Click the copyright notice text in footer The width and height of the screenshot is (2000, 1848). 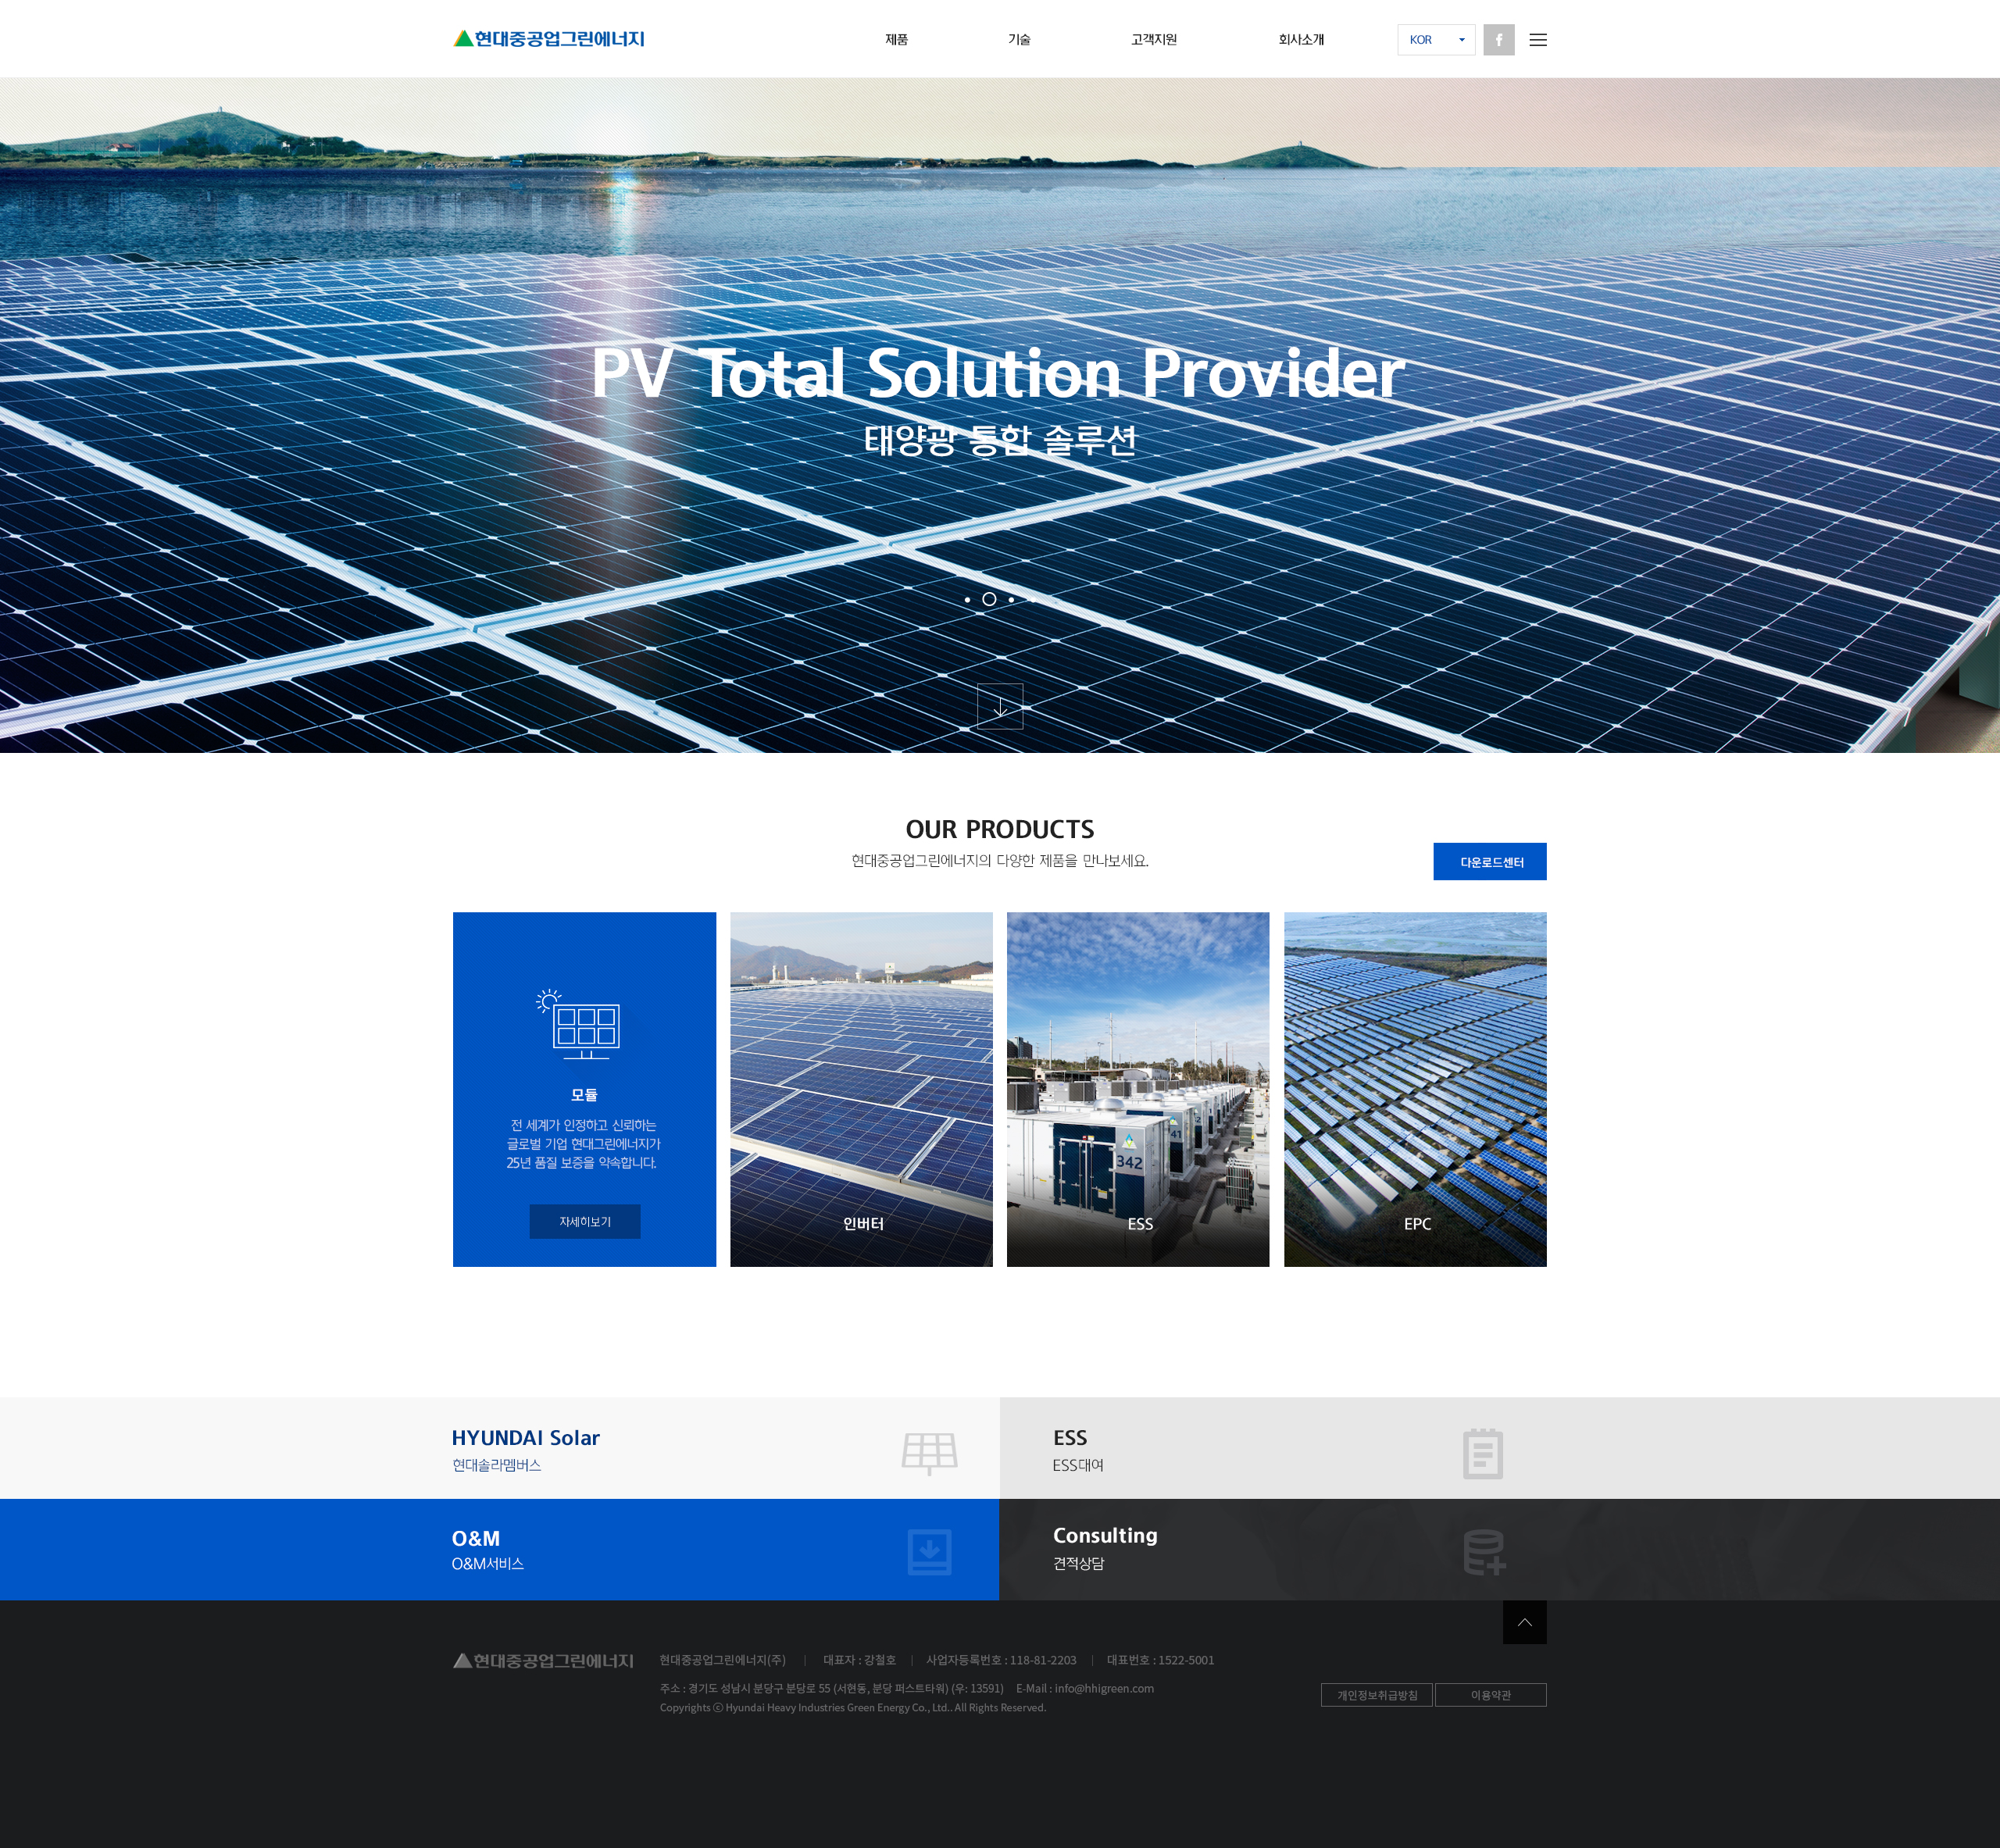[x=853, y=1708]
